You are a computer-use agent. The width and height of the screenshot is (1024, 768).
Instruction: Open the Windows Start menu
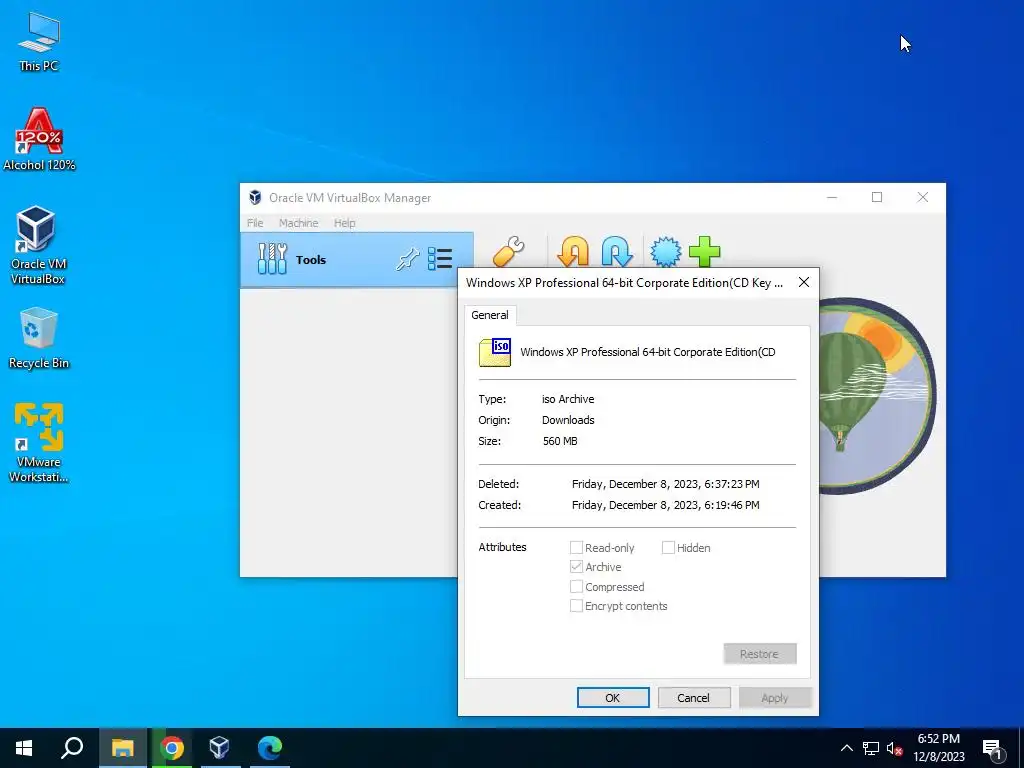pyautogui.click(x=24, y=748)
